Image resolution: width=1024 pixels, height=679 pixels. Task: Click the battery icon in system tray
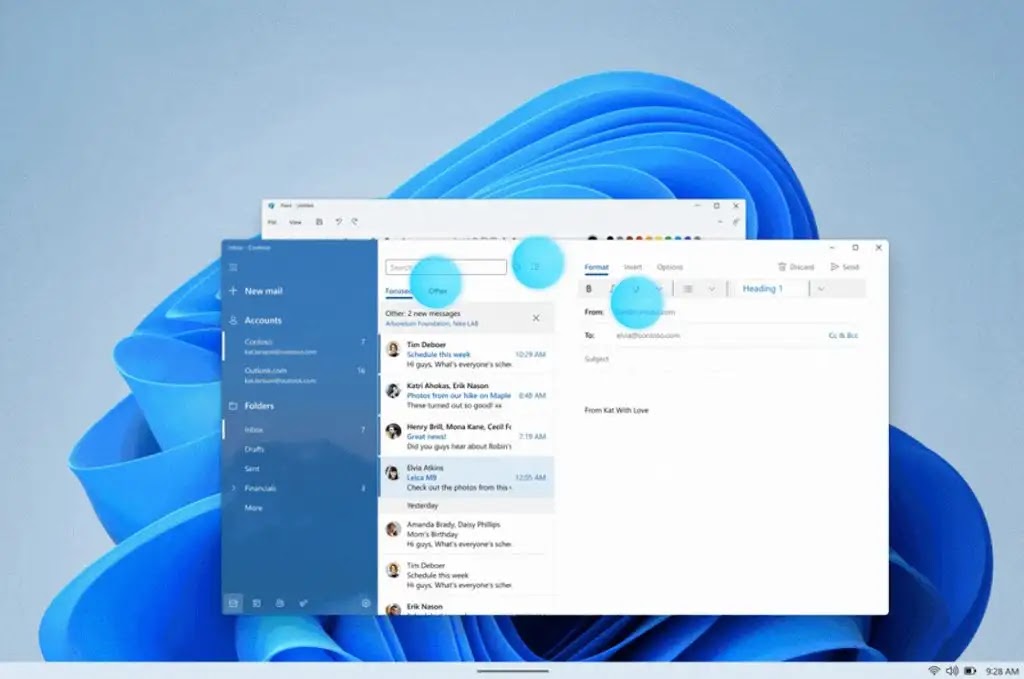click(970, 671)
